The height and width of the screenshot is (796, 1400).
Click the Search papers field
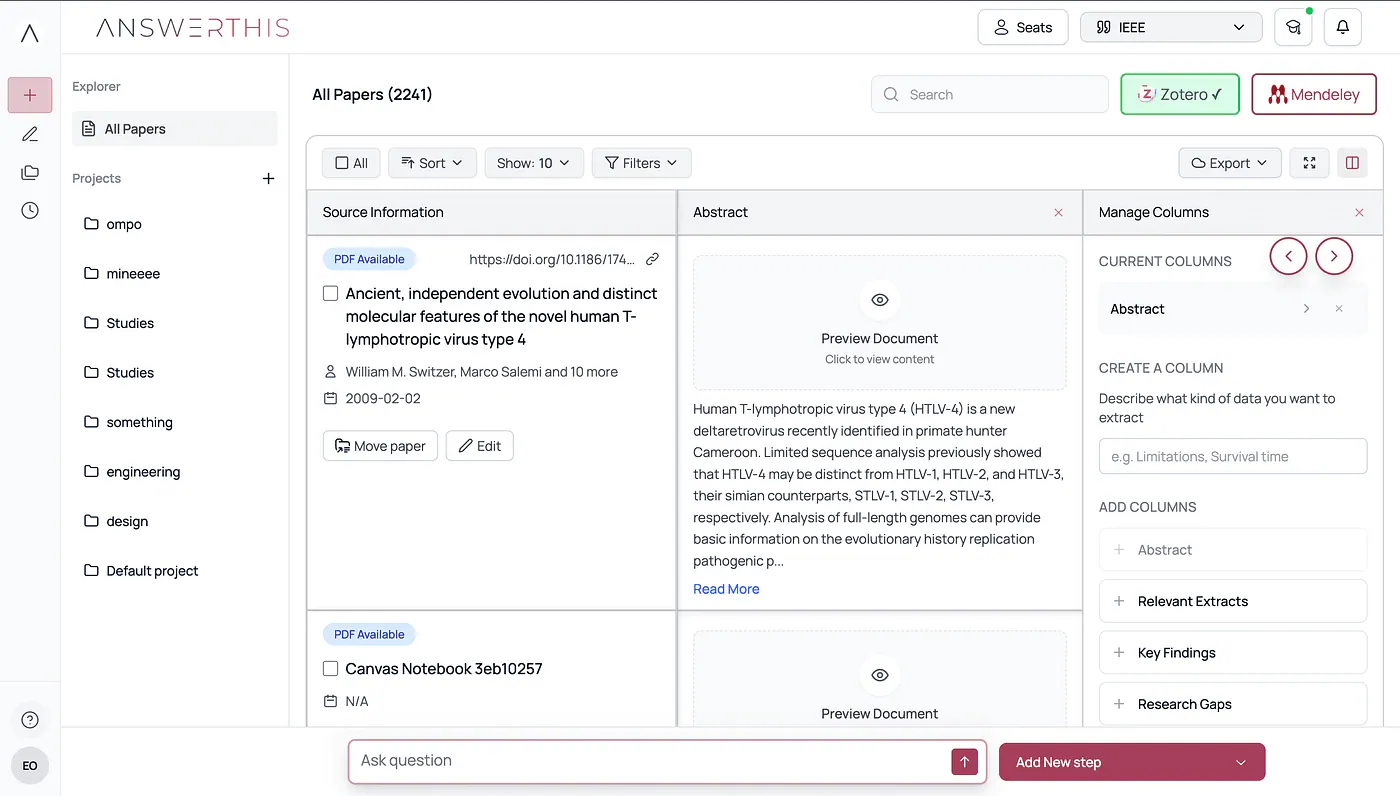990,94
